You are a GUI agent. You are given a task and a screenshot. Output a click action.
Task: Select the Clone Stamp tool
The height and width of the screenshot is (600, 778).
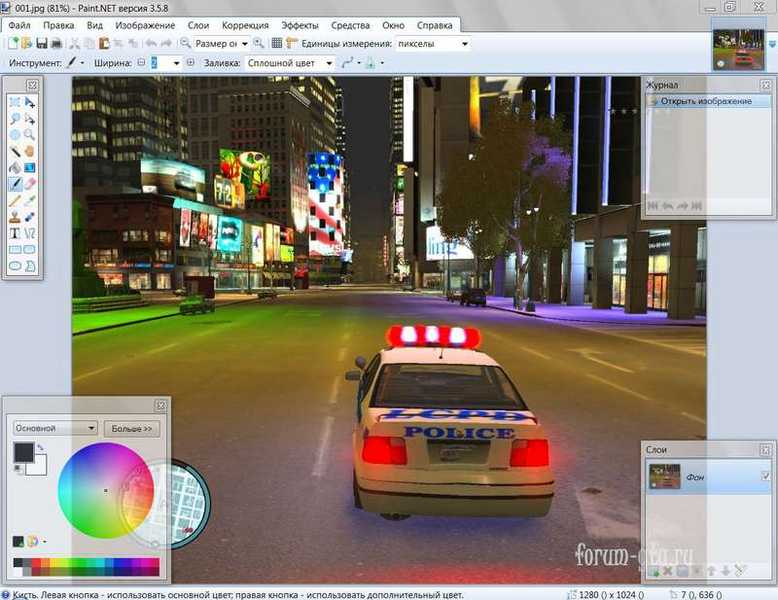[x=15, y=217]
